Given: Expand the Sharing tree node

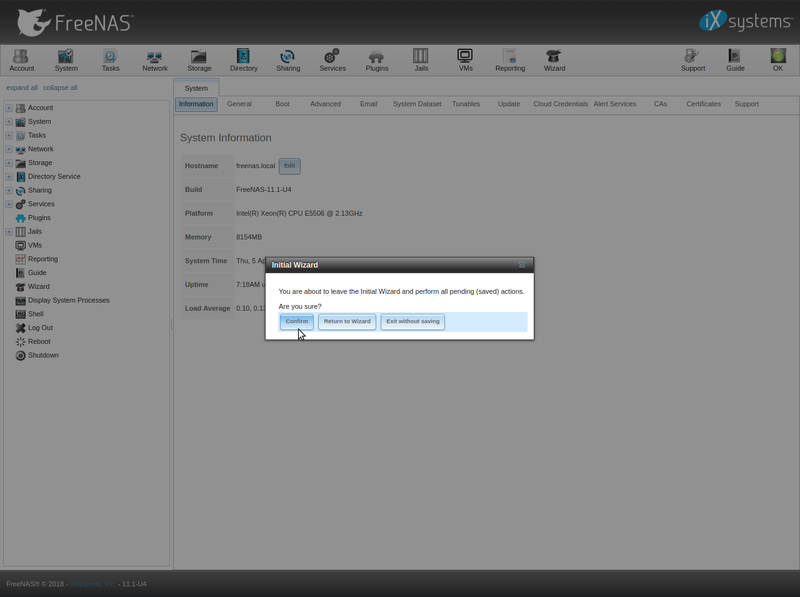Looking at the screenshot, I should (9, 190).
